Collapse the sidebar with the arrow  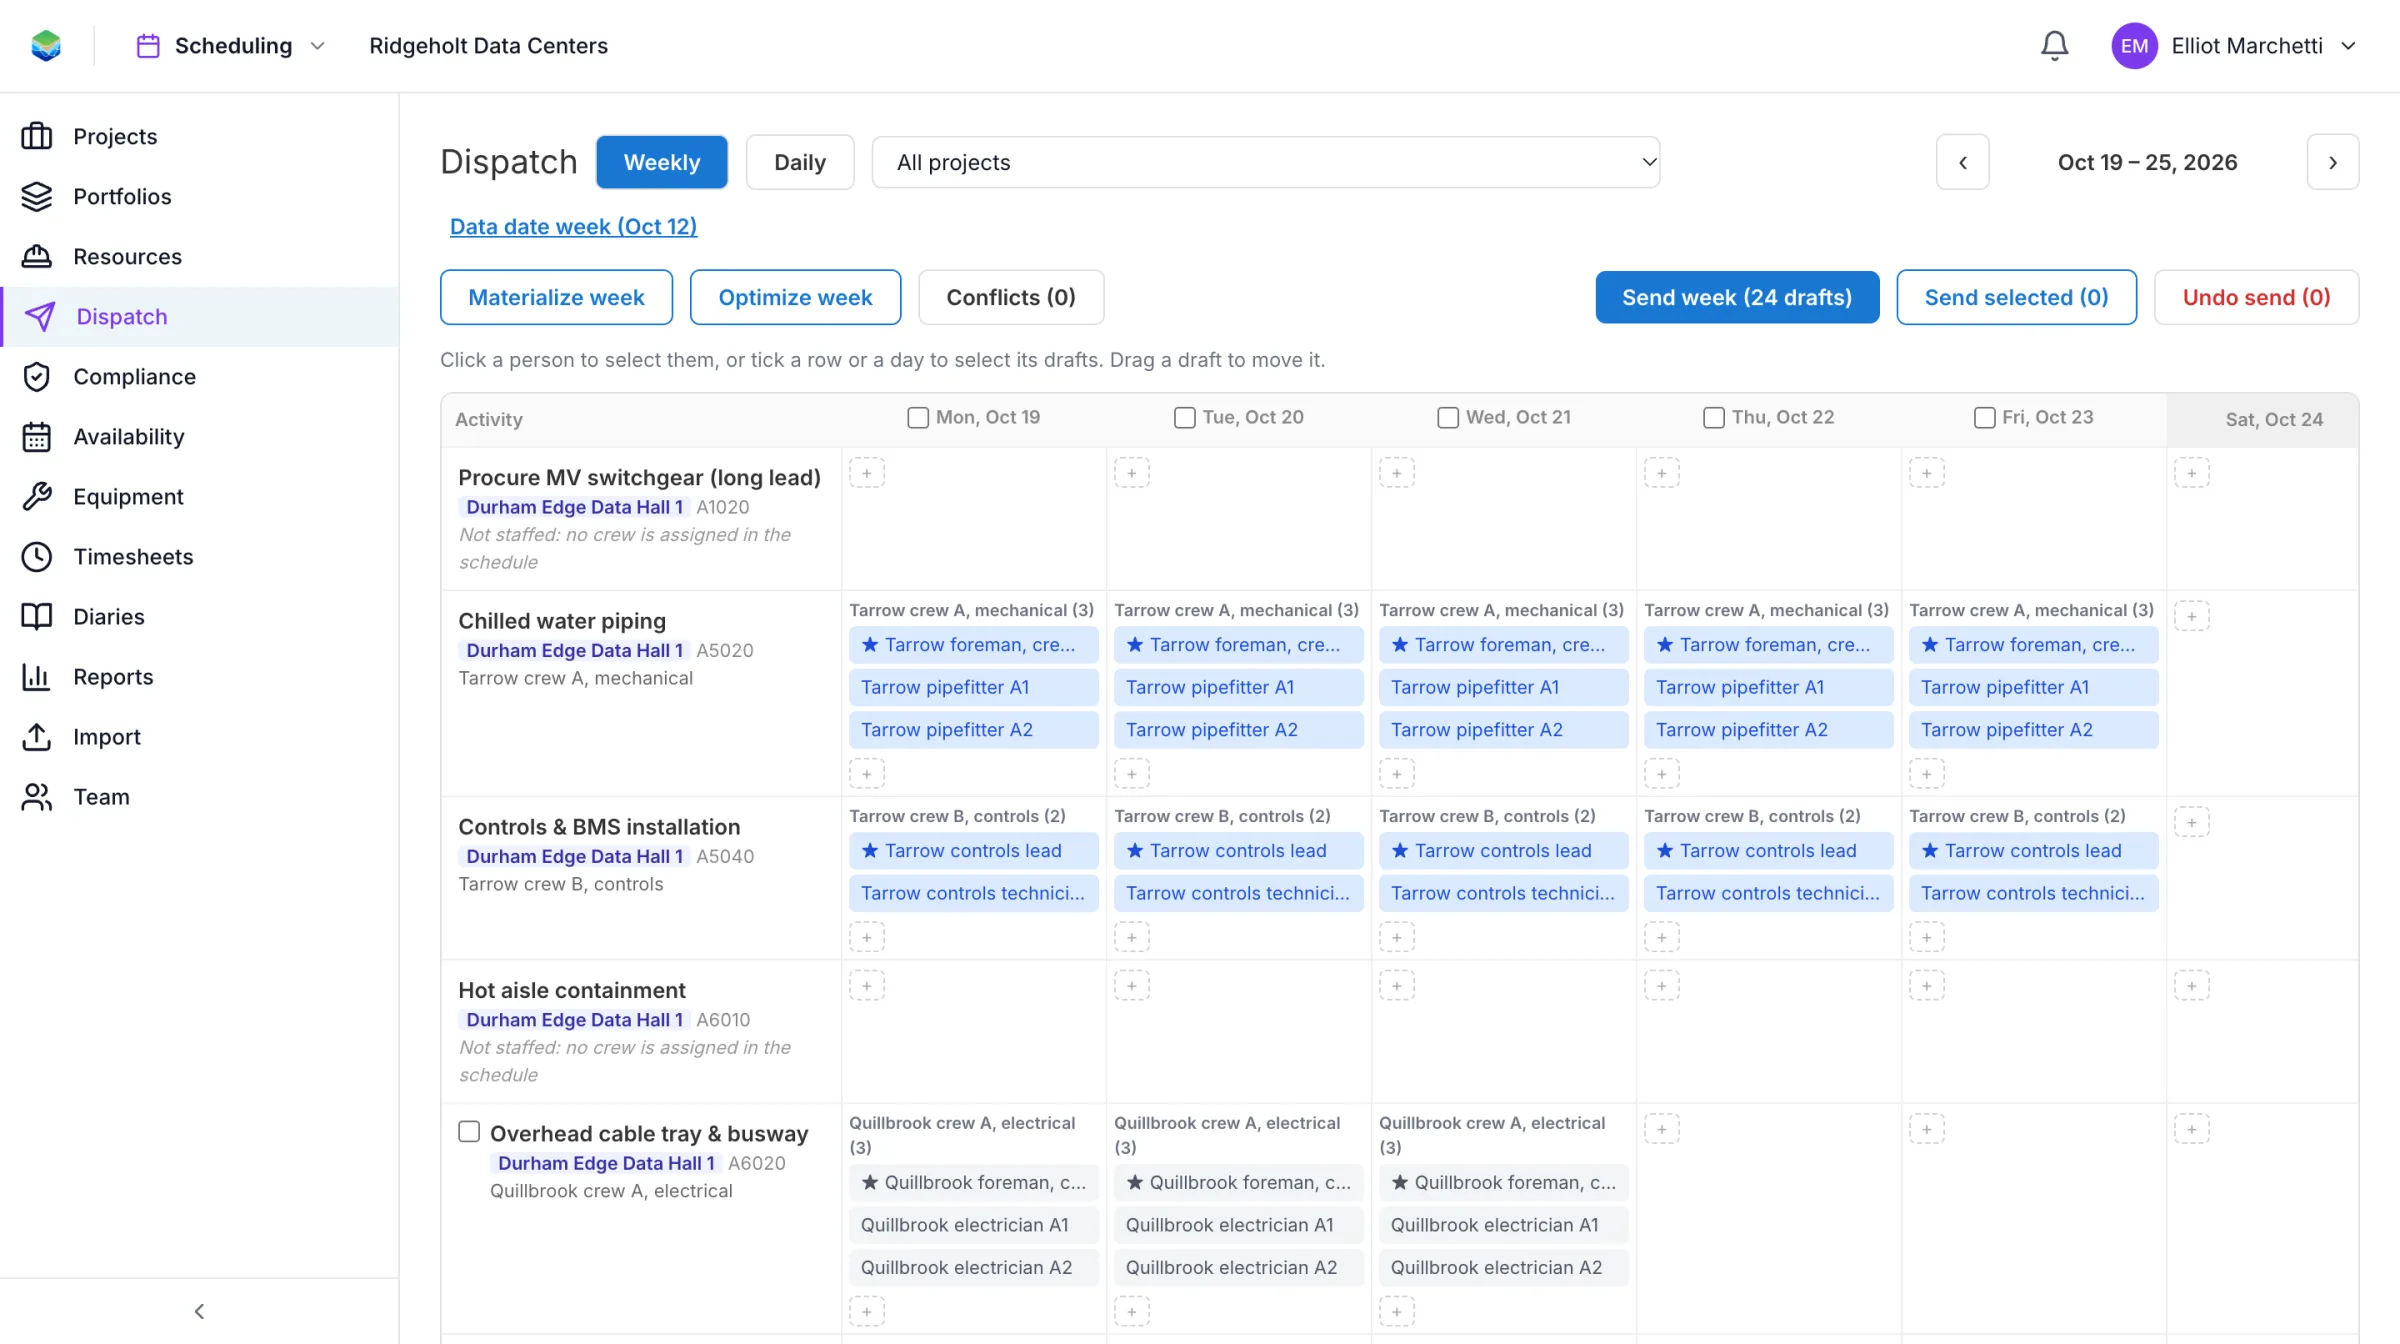(199, 1311)
